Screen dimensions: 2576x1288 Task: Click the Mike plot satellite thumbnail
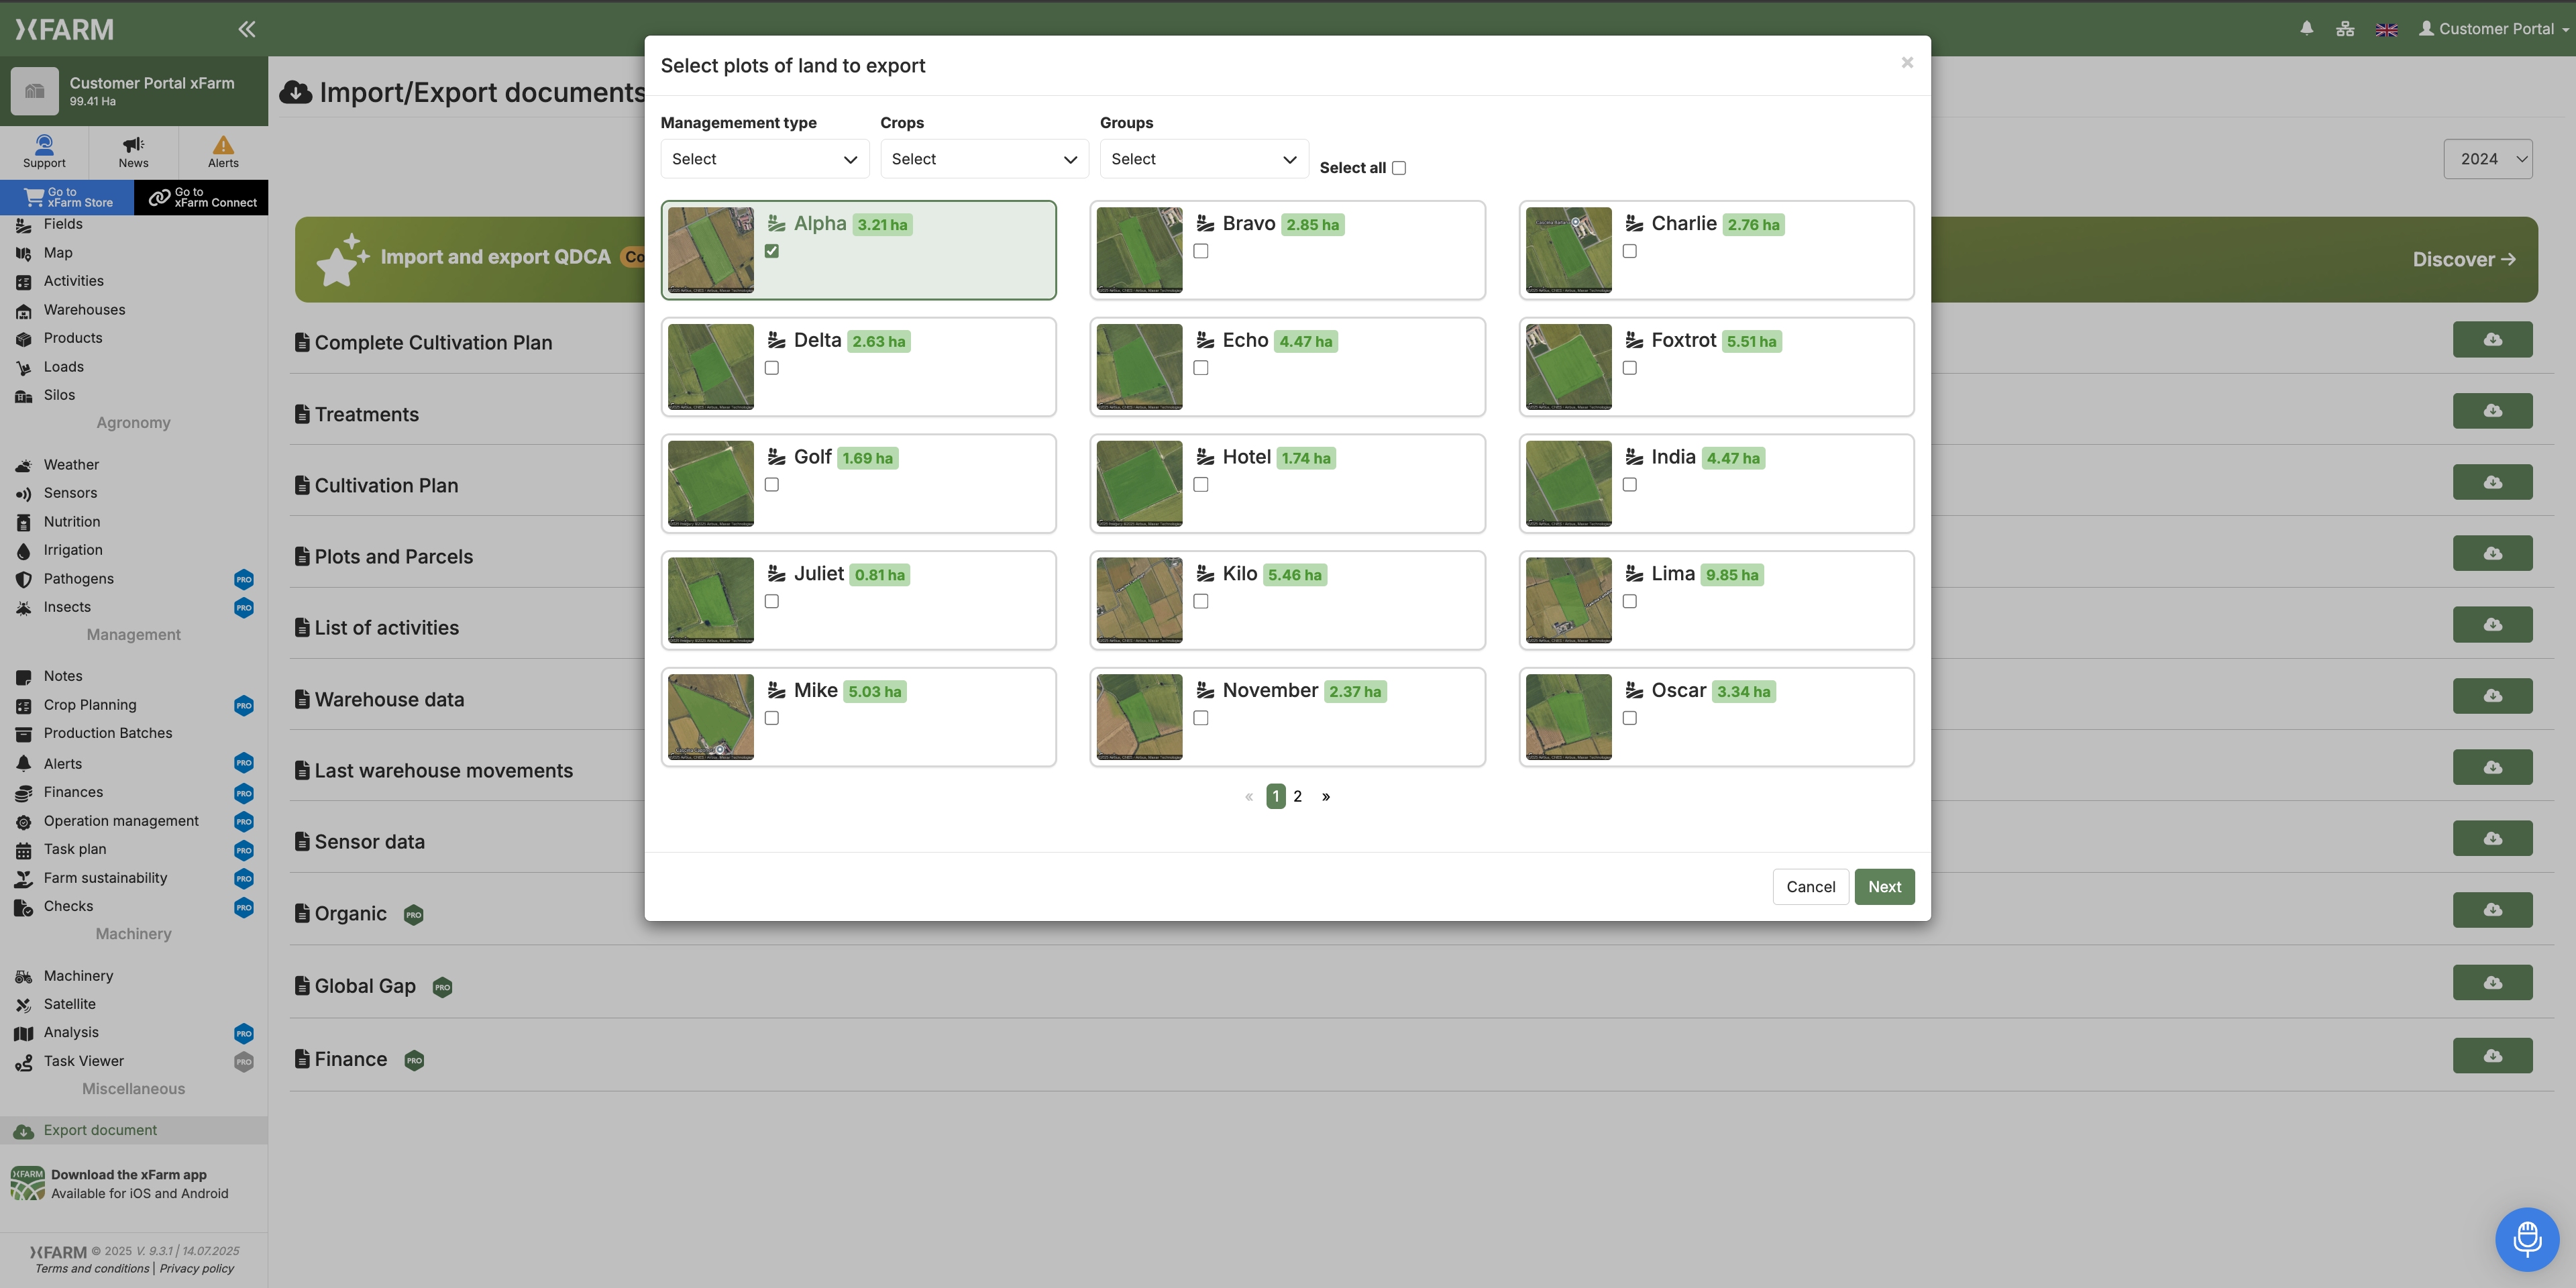pos(710,717)
